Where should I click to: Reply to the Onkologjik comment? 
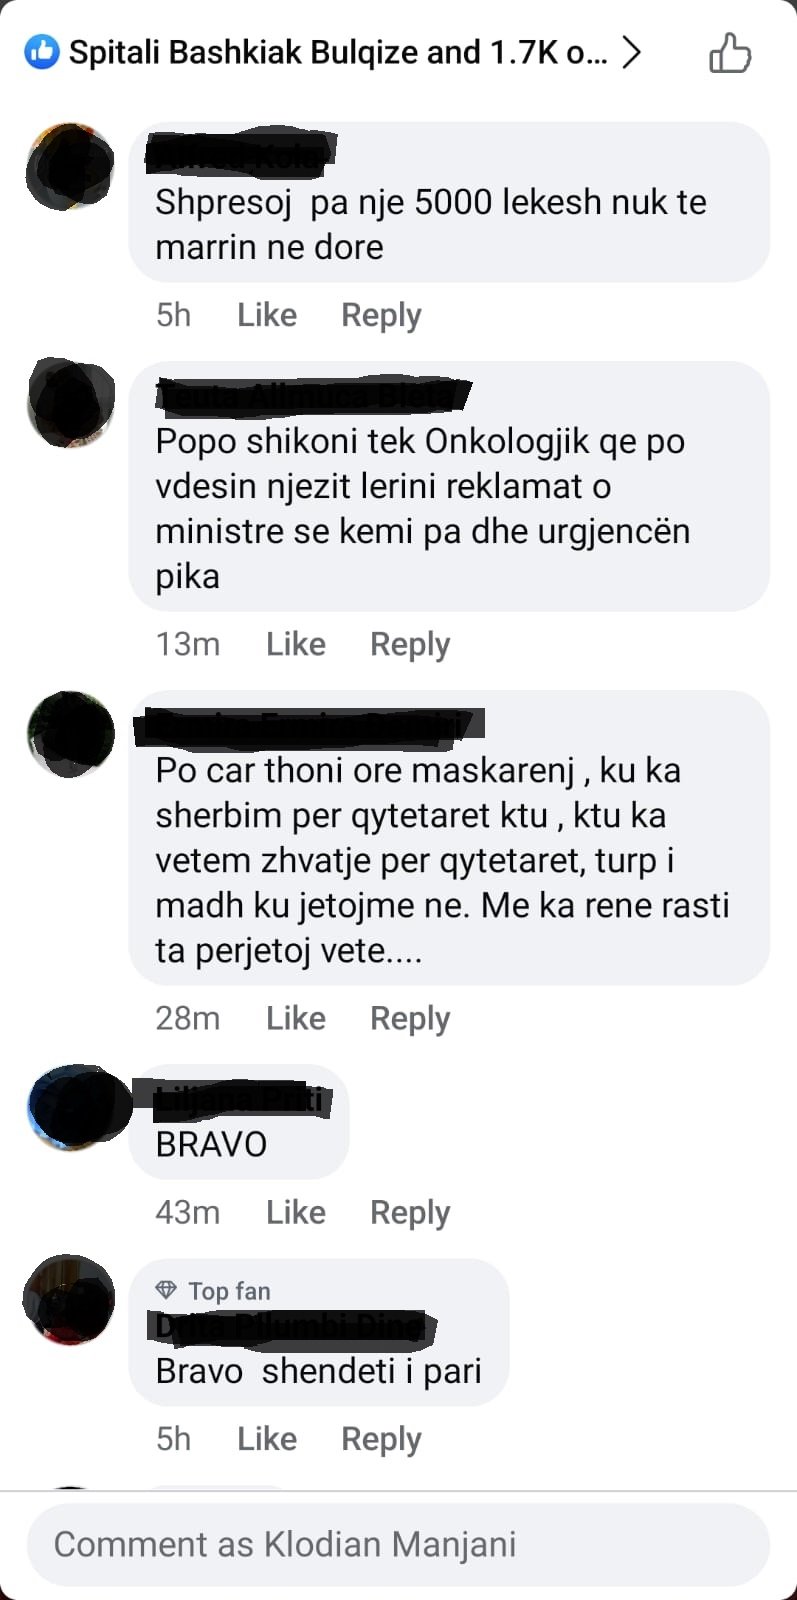click(410, 644)
